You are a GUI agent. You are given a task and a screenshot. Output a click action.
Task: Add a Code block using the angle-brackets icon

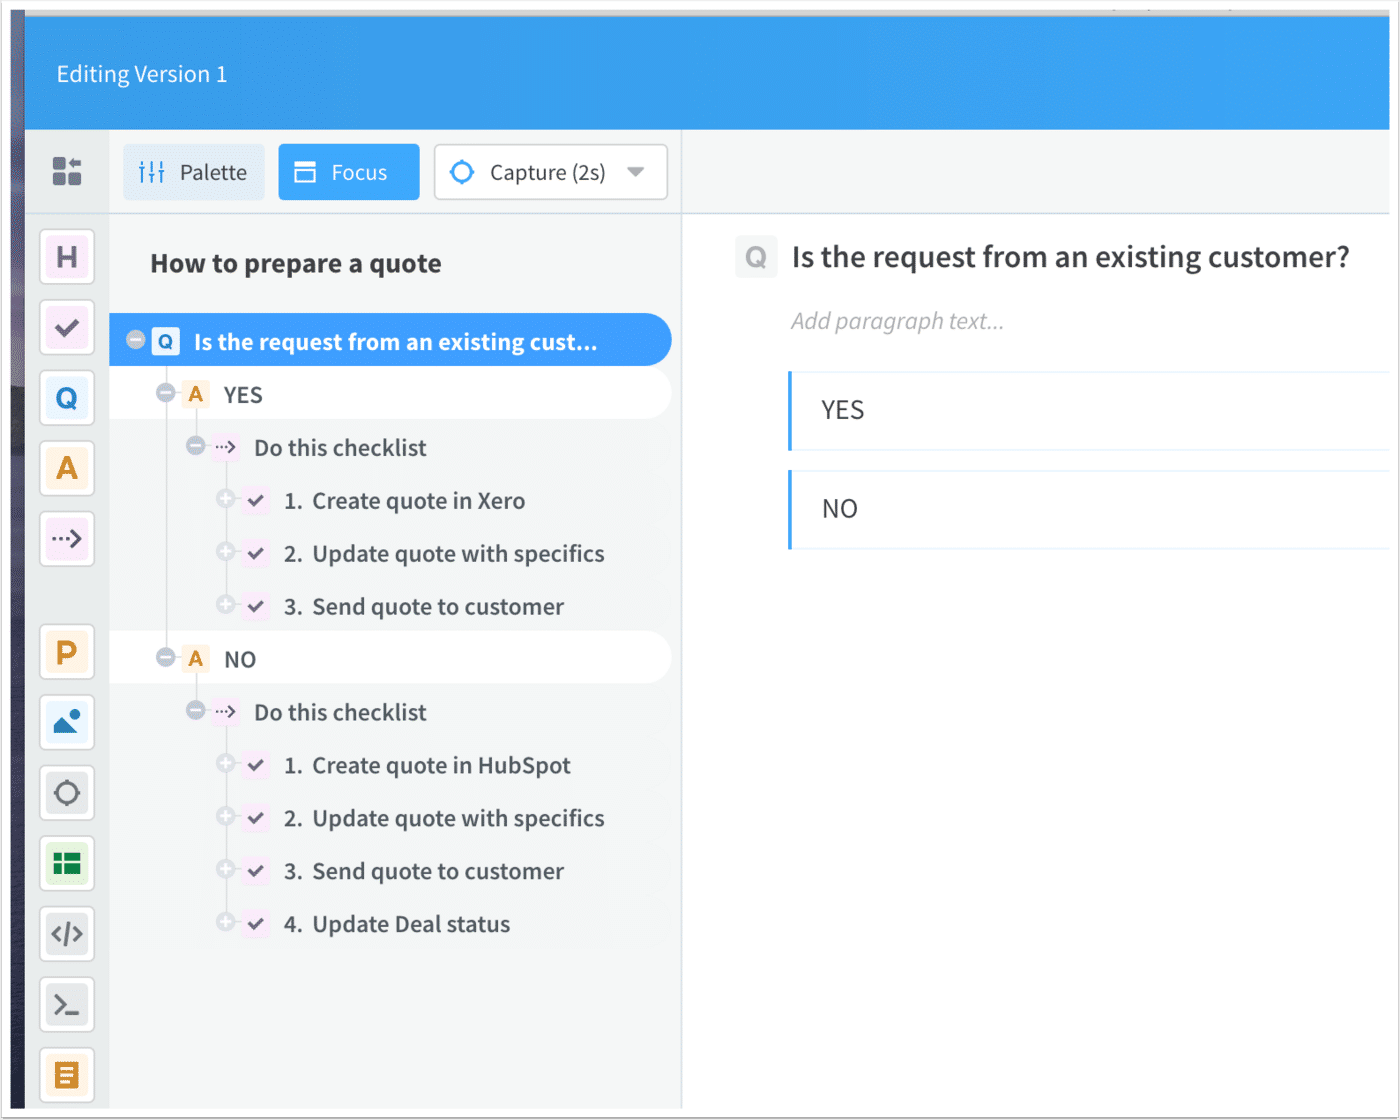(x=66, y=934)
